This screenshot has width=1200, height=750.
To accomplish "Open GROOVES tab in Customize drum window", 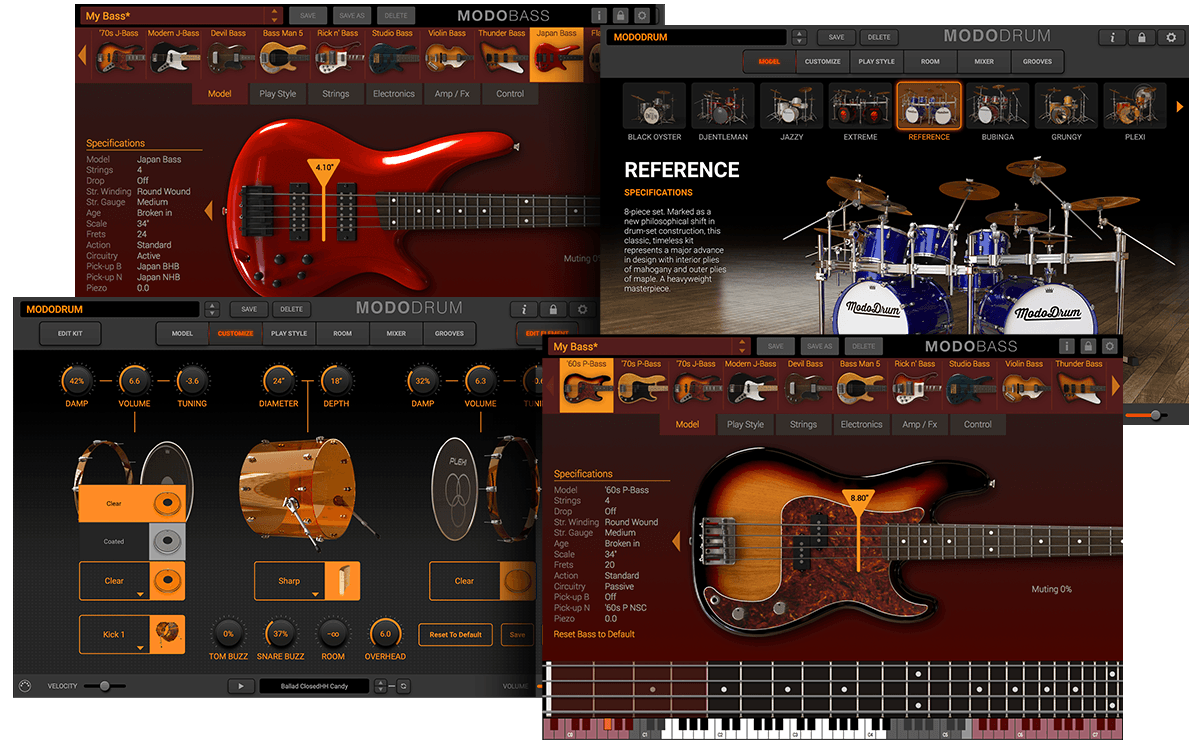I will click(450, 333).
